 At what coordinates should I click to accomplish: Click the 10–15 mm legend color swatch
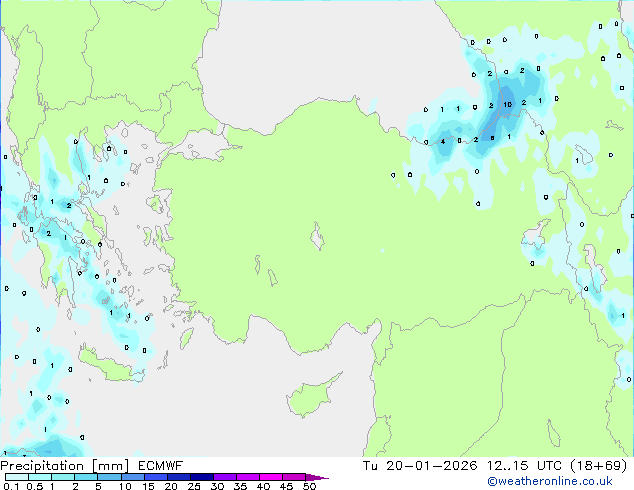132,477
